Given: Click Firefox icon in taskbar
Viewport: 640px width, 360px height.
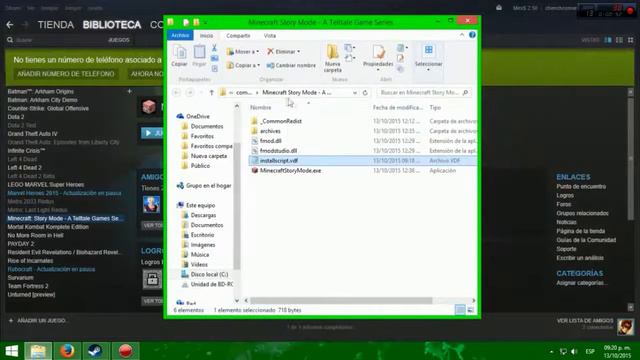Looking at the screenshot, I should (67, 351).
